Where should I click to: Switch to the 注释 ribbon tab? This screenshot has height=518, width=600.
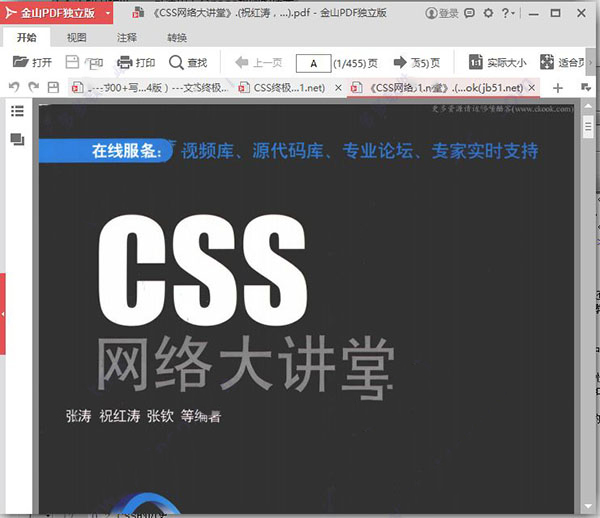(127, 37)
